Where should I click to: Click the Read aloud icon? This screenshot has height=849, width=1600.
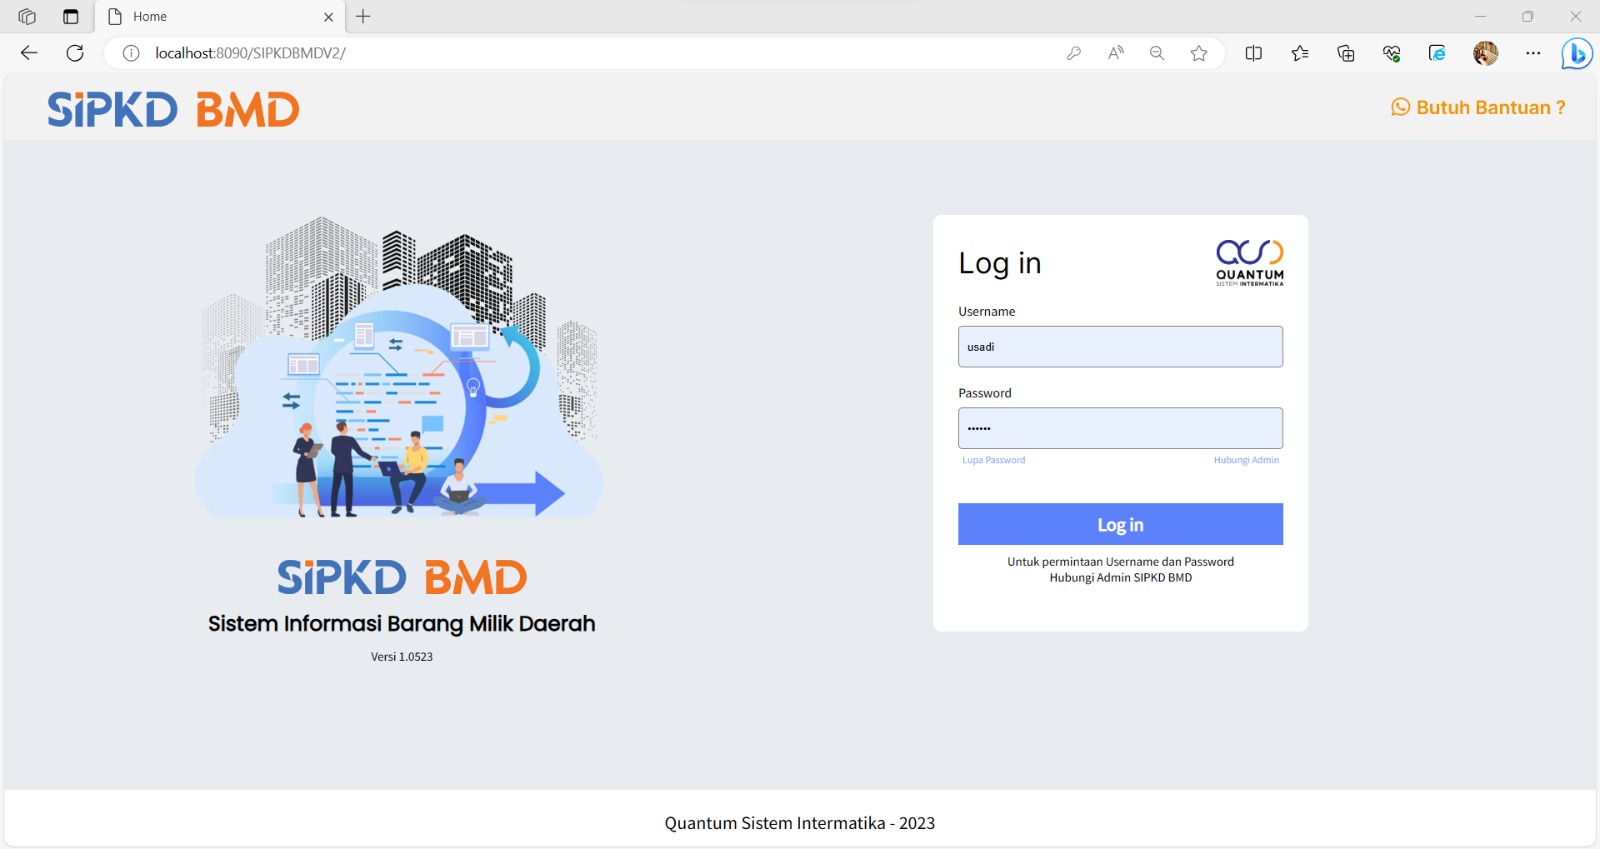pyautogui.click(x=1116, y=53)
